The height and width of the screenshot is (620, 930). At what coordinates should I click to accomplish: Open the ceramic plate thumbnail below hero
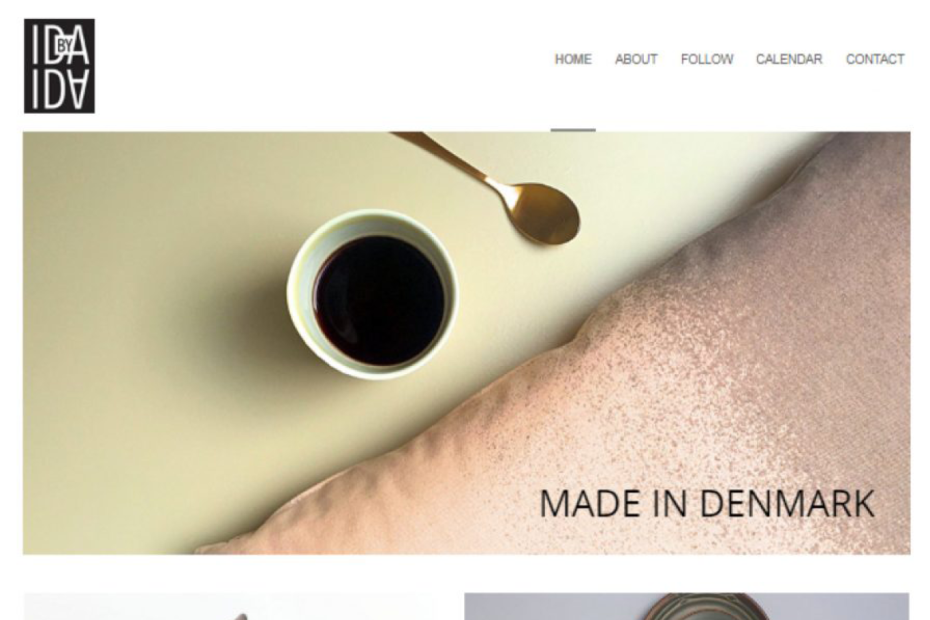(687, 606)
